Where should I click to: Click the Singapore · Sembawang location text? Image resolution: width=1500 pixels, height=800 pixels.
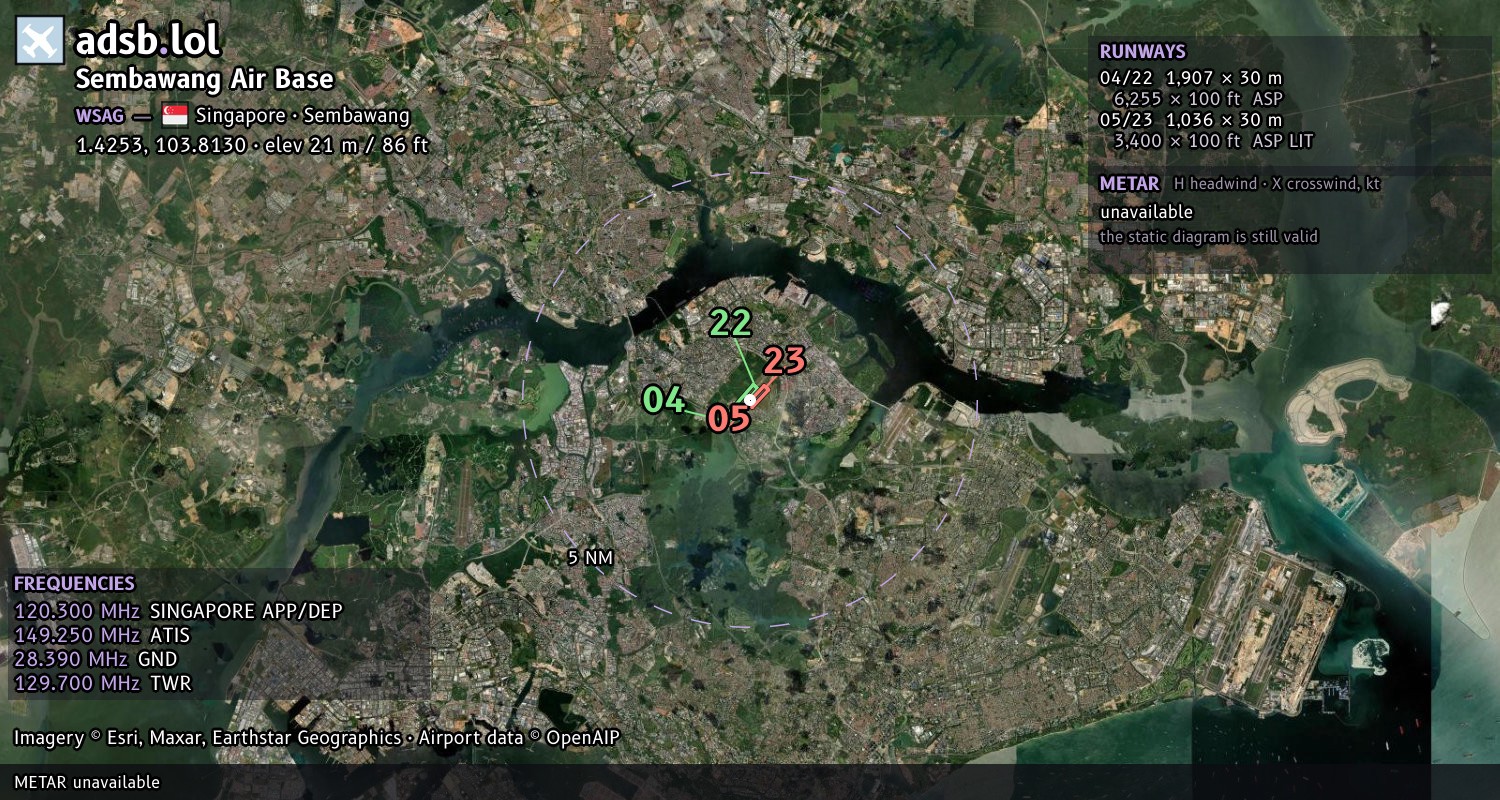click(303, 115)
